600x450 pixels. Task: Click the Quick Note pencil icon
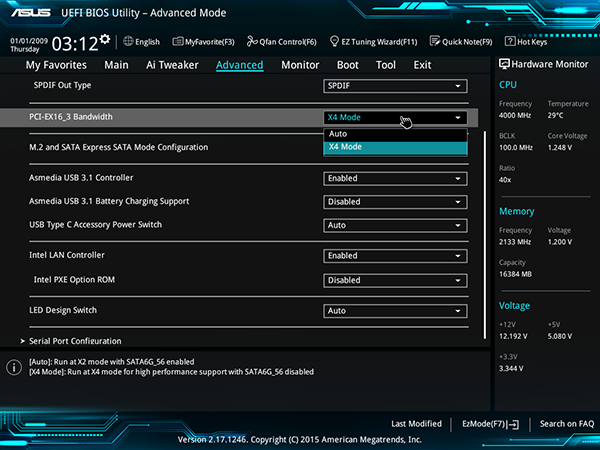(435, 41)
